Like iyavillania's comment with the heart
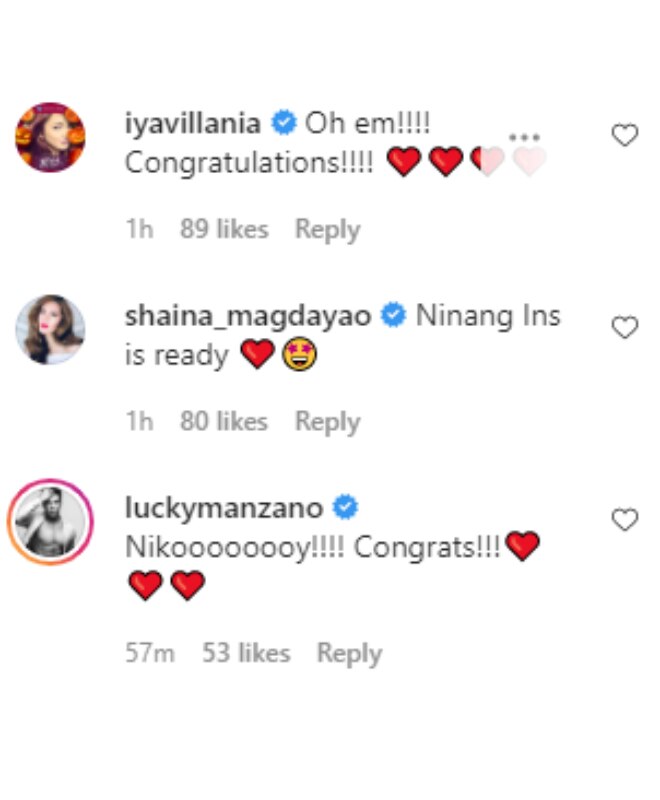 tap(625, 135)
